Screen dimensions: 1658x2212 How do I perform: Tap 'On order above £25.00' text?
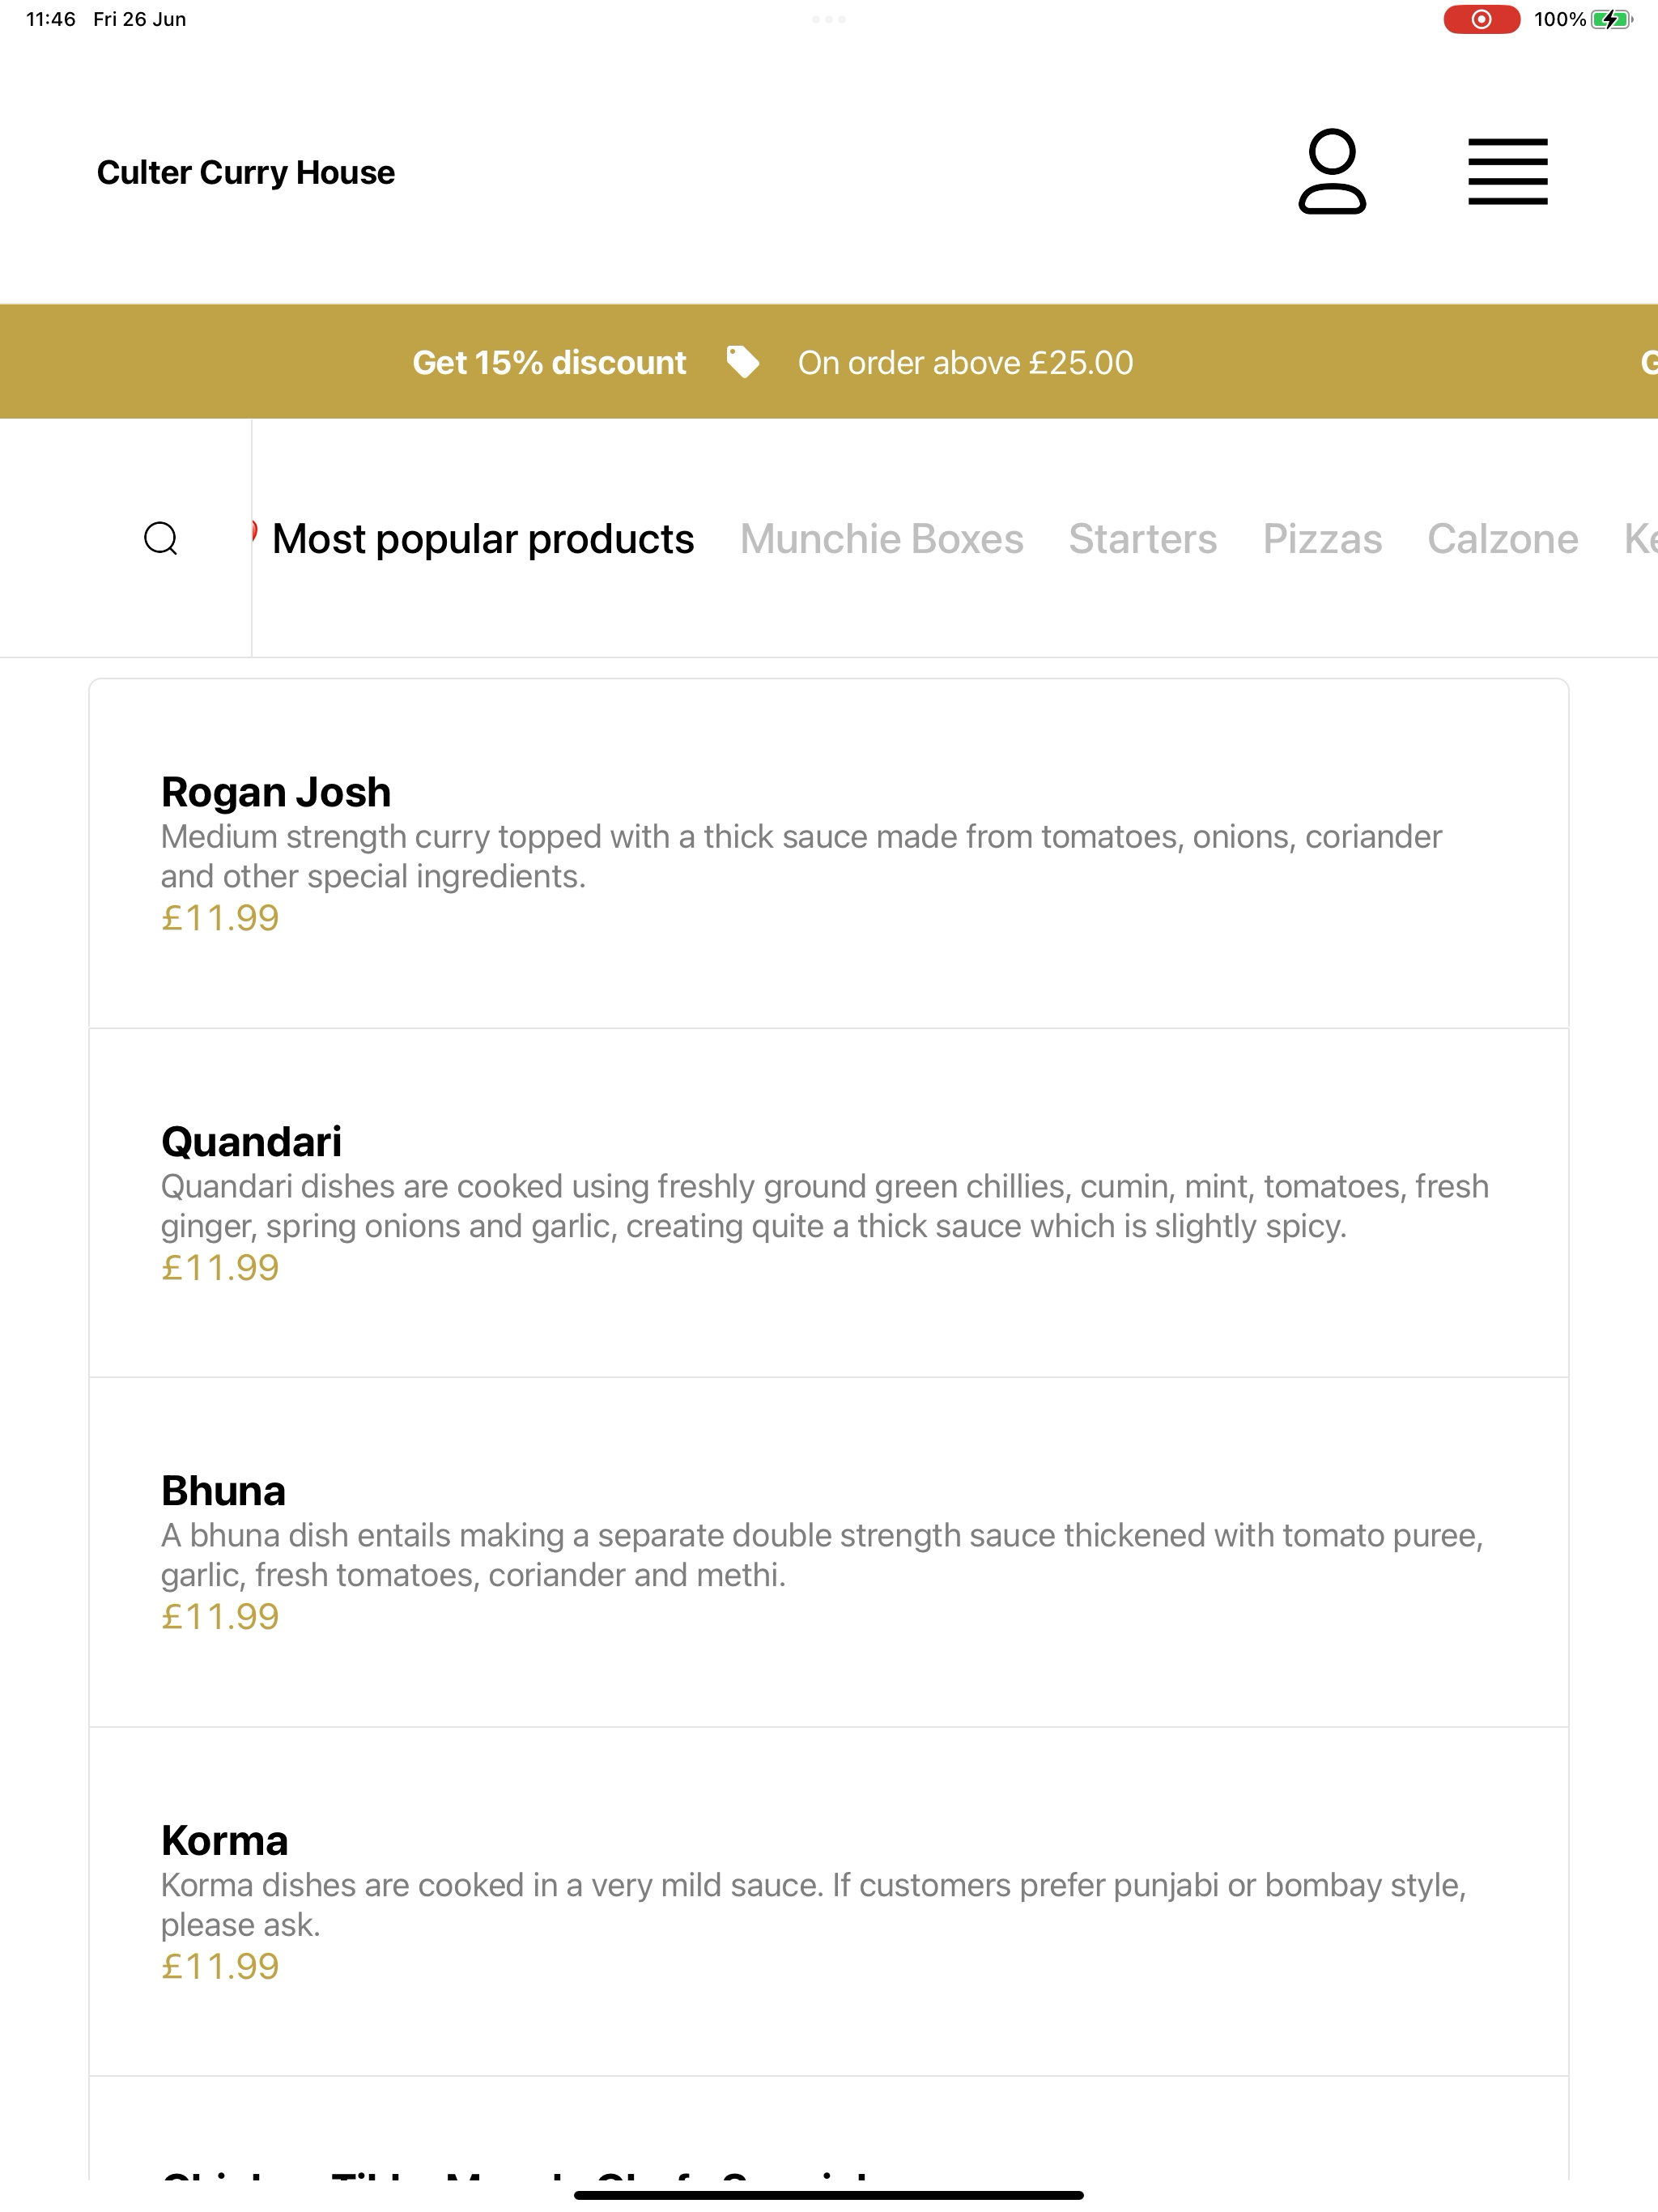[965, 362]
